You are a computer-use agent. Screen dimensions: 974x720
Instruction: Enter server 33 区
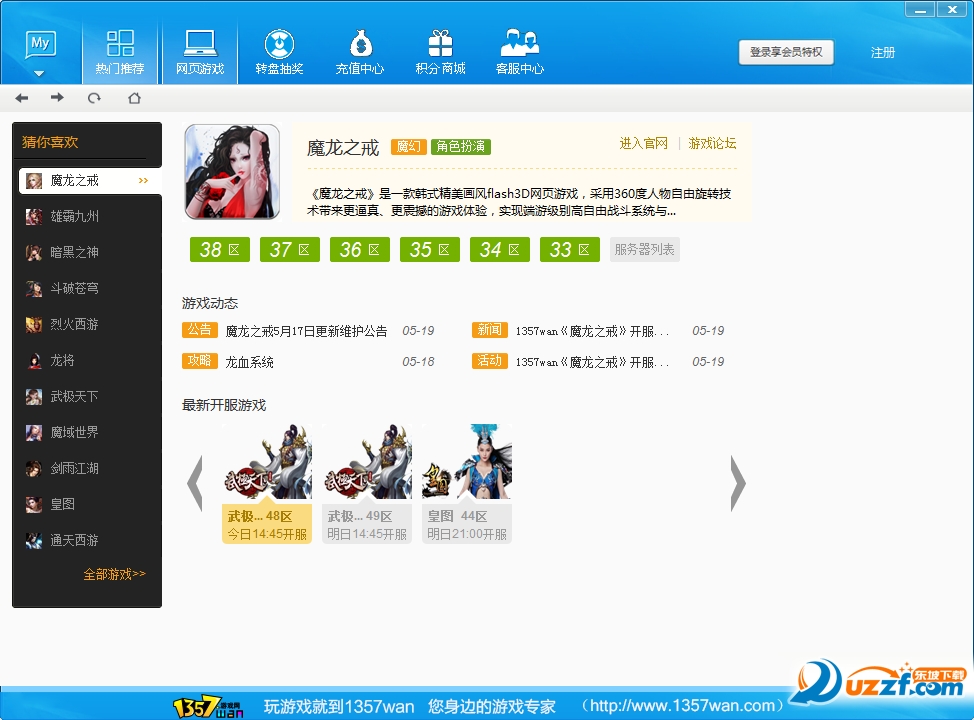[x=570, y=250]
